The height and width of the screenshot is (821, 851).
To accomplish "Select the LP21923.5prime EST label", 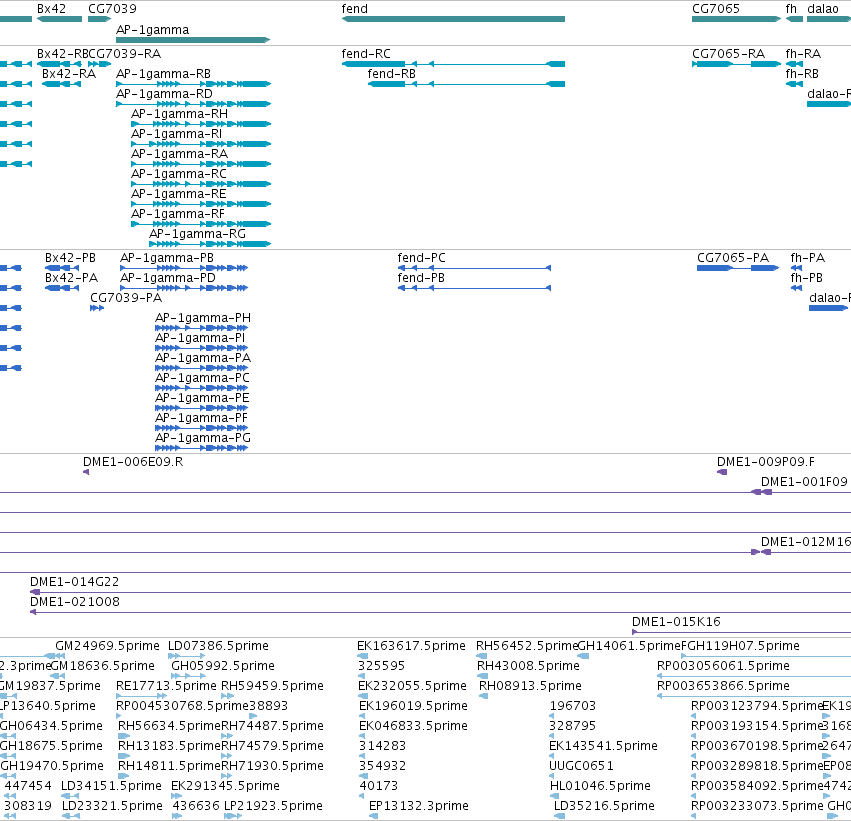I will coord(273,806).
